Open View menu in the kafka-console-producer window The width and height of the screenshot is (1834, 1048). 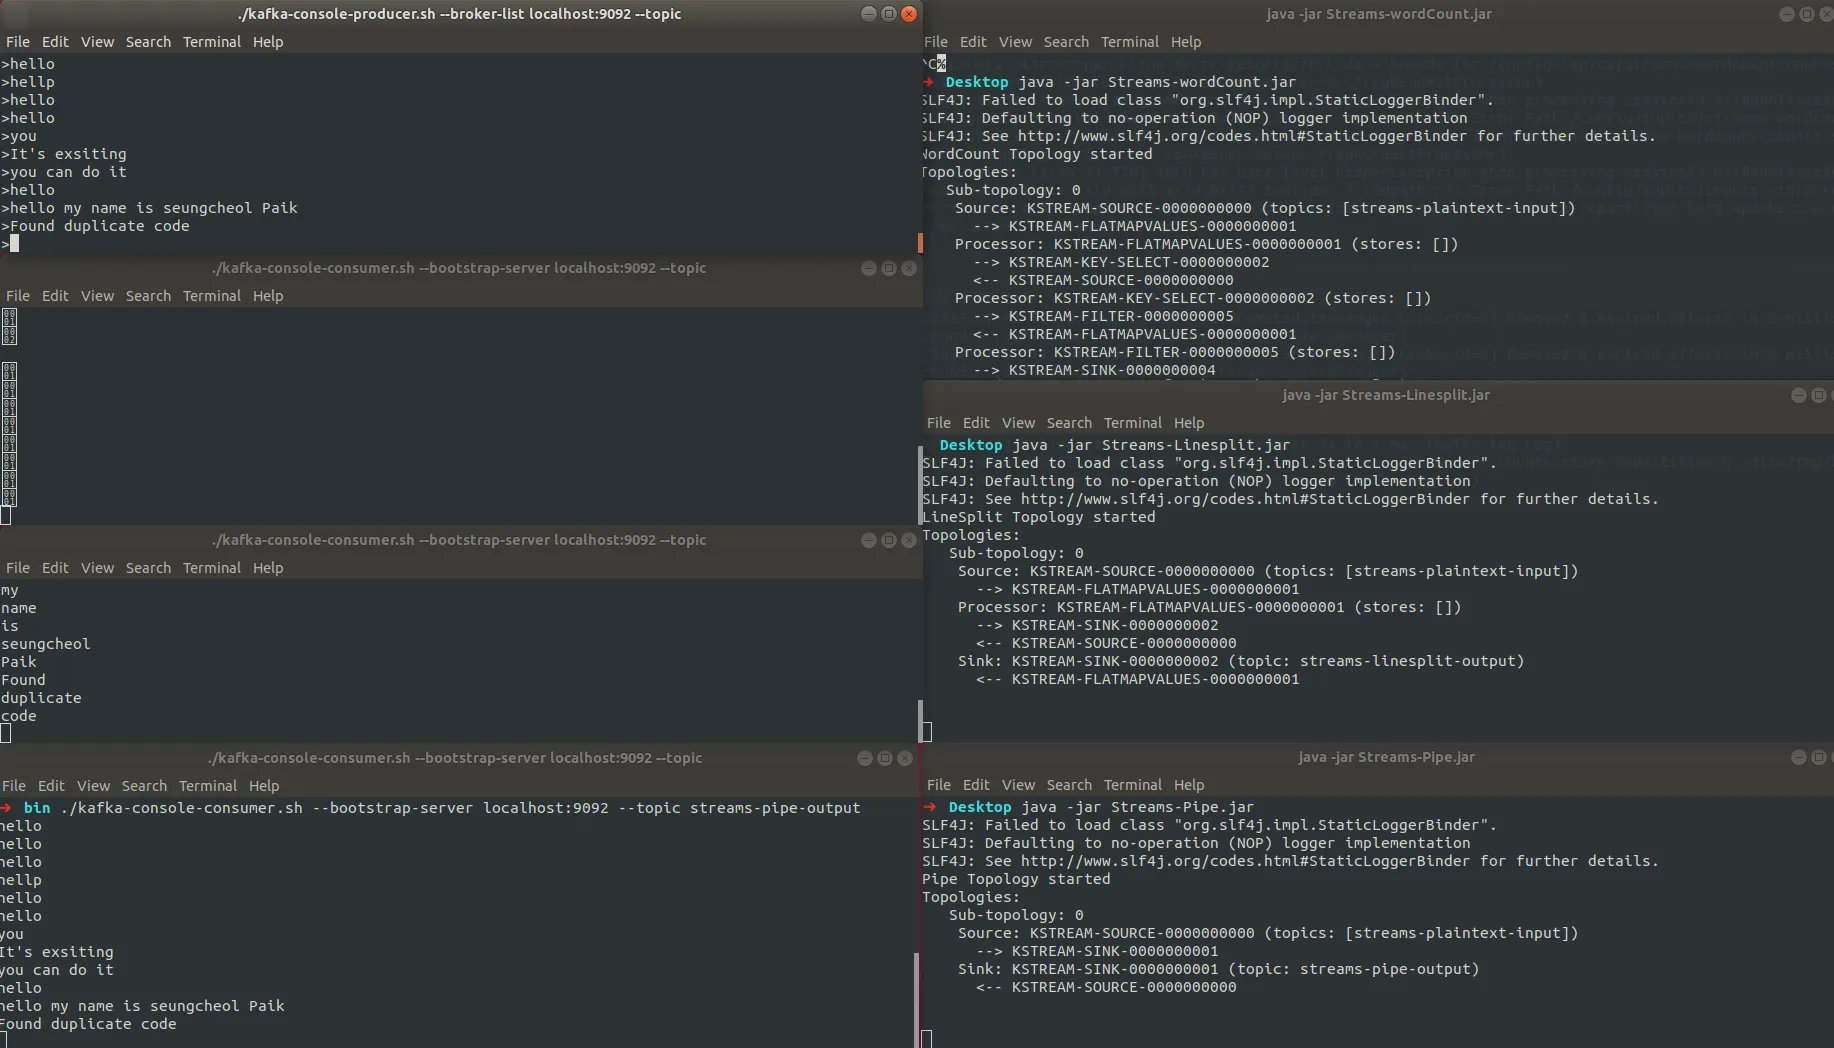(x=97, y=42)
